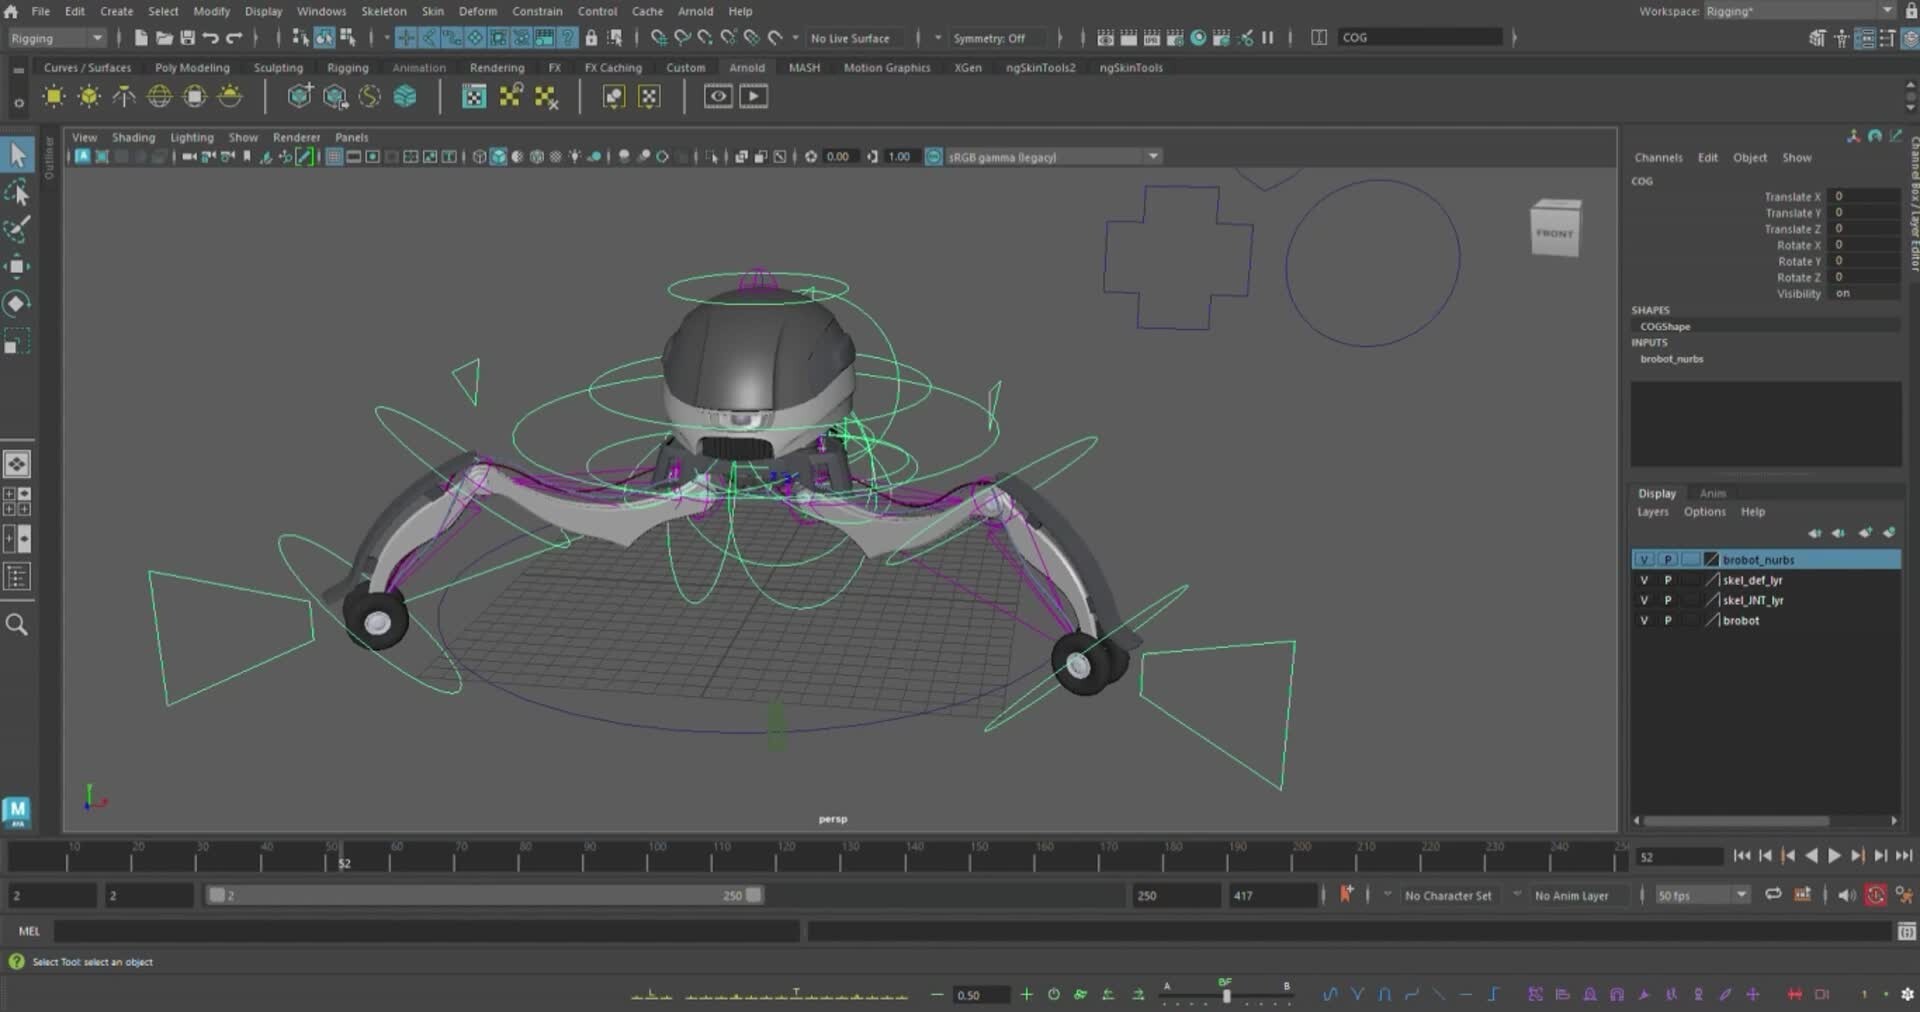Switch to the Poly Modeling shelf tab
Image resolution: width=1920 pixels, height=1012 pixels.
[x=191, y=67]
